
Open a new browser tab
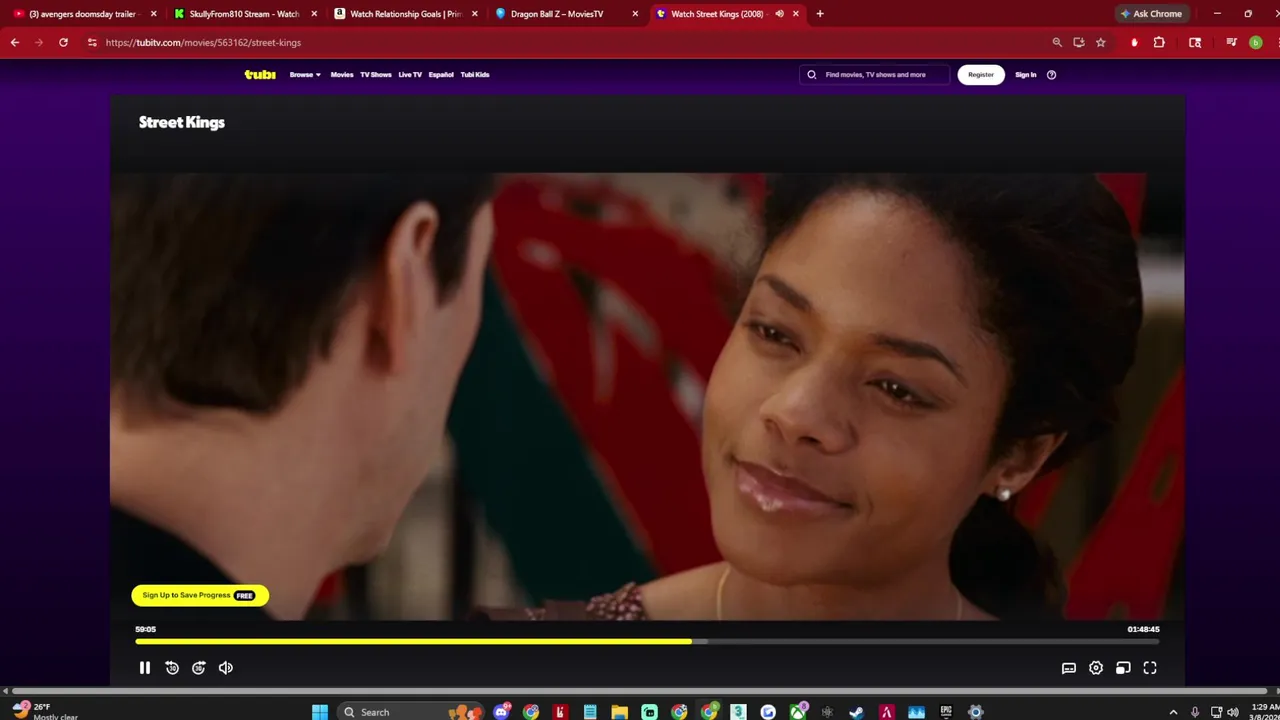pos(820,14)
